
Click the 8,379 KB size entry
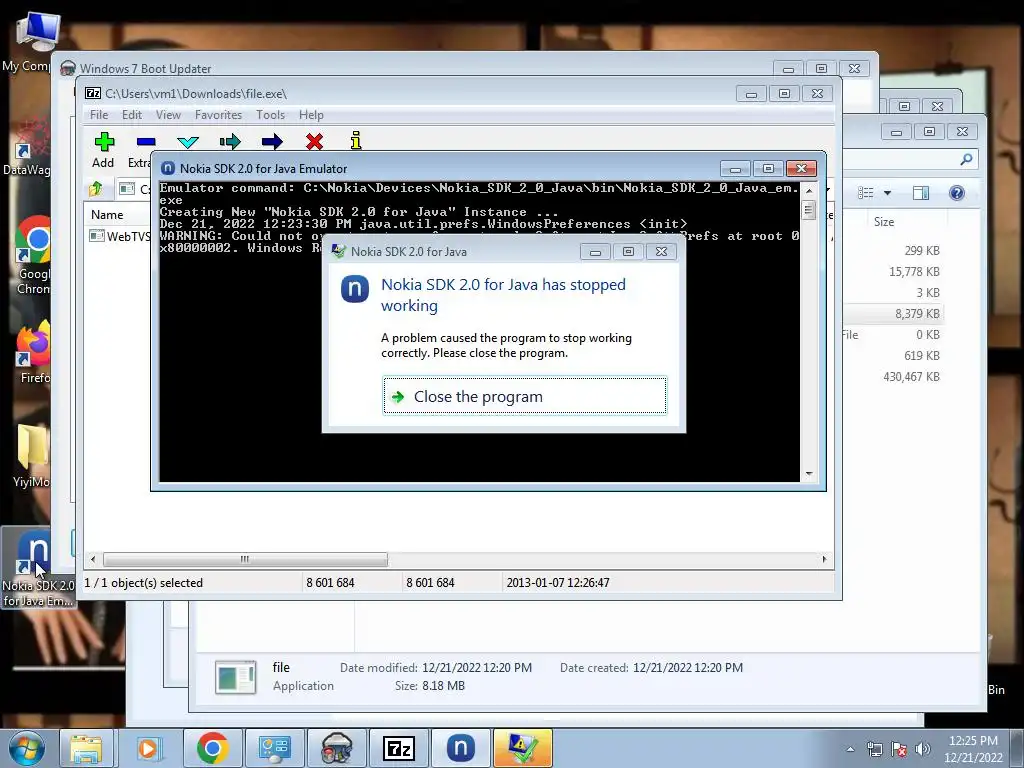(x=917, y=313)
